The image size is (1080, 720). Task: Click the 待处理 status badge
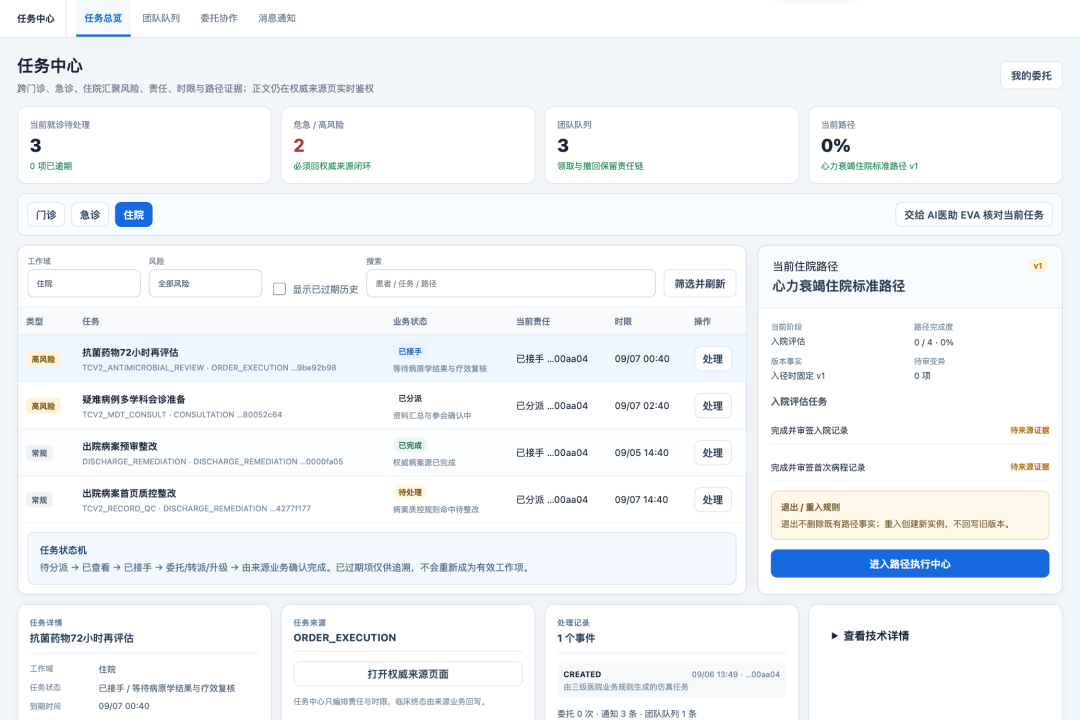click(x=410, y=492)
